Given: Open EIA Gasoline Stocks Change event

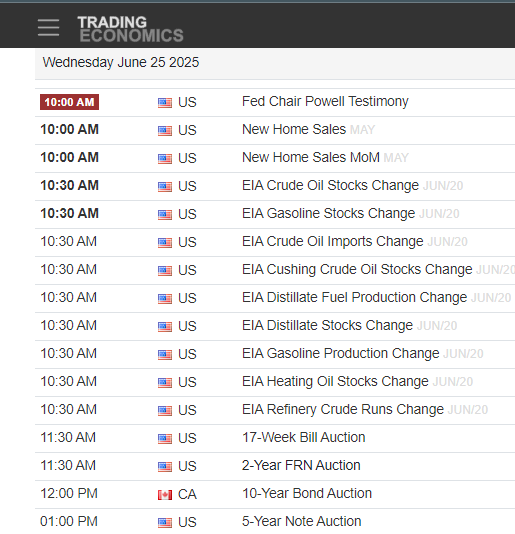Looking at the screenshot, I should coord(328,213).
